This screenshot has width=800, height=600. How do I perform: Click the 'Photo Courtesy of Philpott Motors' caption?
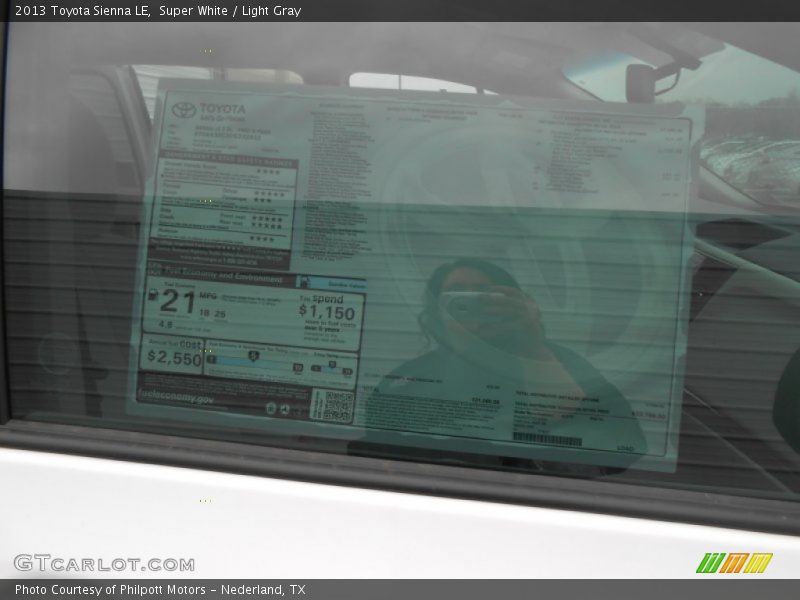110,590
